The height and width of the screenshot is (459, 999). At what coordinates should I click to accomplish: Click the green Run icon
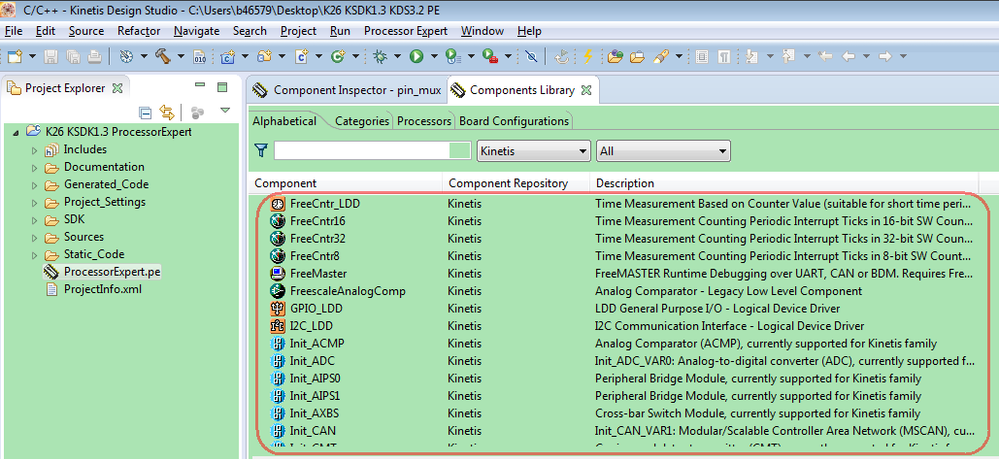(x=416, y=57)
